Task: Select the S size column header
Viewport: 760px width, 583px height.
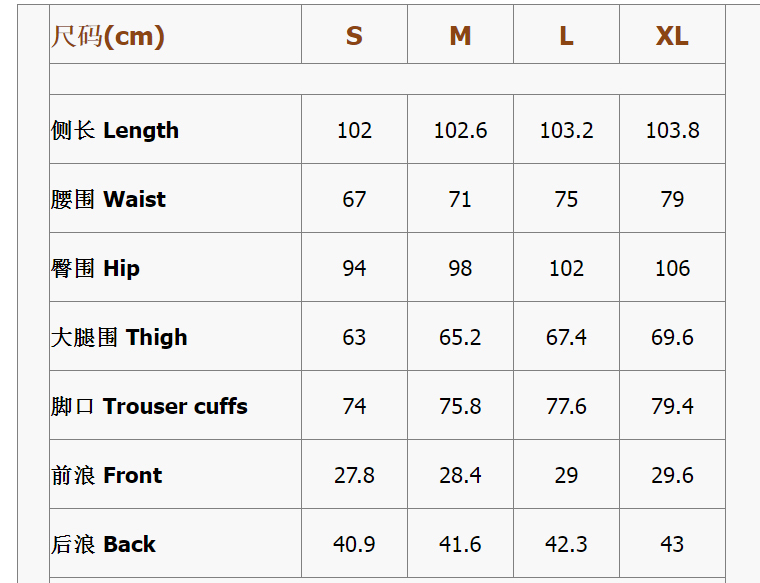Action: pos(354,36)
